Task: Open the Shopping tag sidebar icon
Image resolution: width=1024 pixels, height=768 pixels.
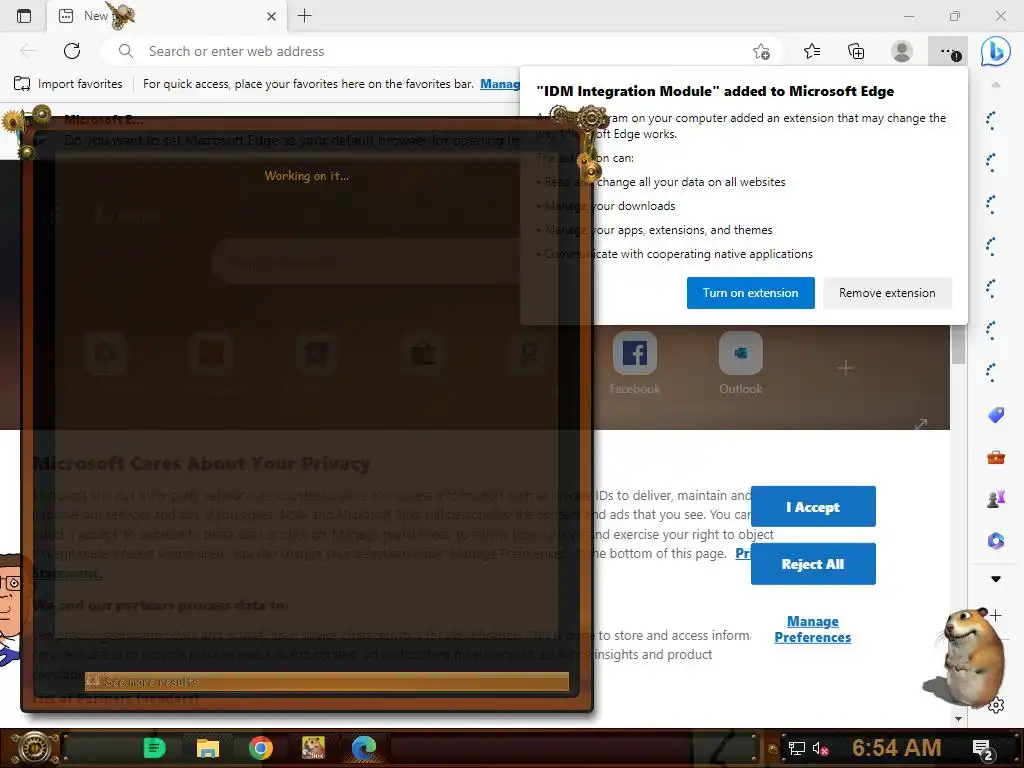Action: [995, 415]
